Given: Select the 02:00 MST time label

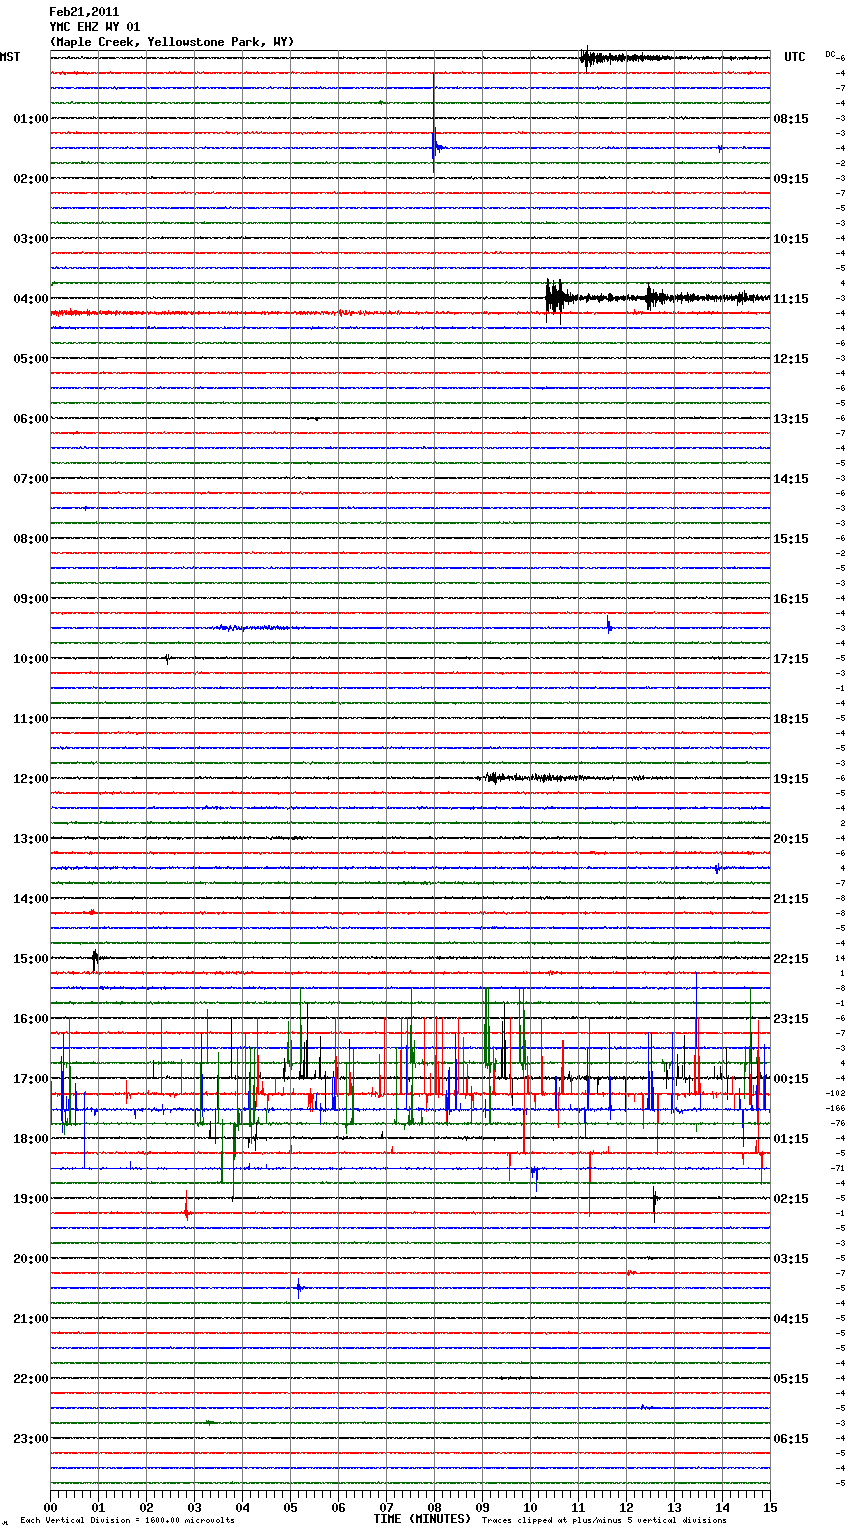Looking at the screenshot, I should tap(31, 178).
